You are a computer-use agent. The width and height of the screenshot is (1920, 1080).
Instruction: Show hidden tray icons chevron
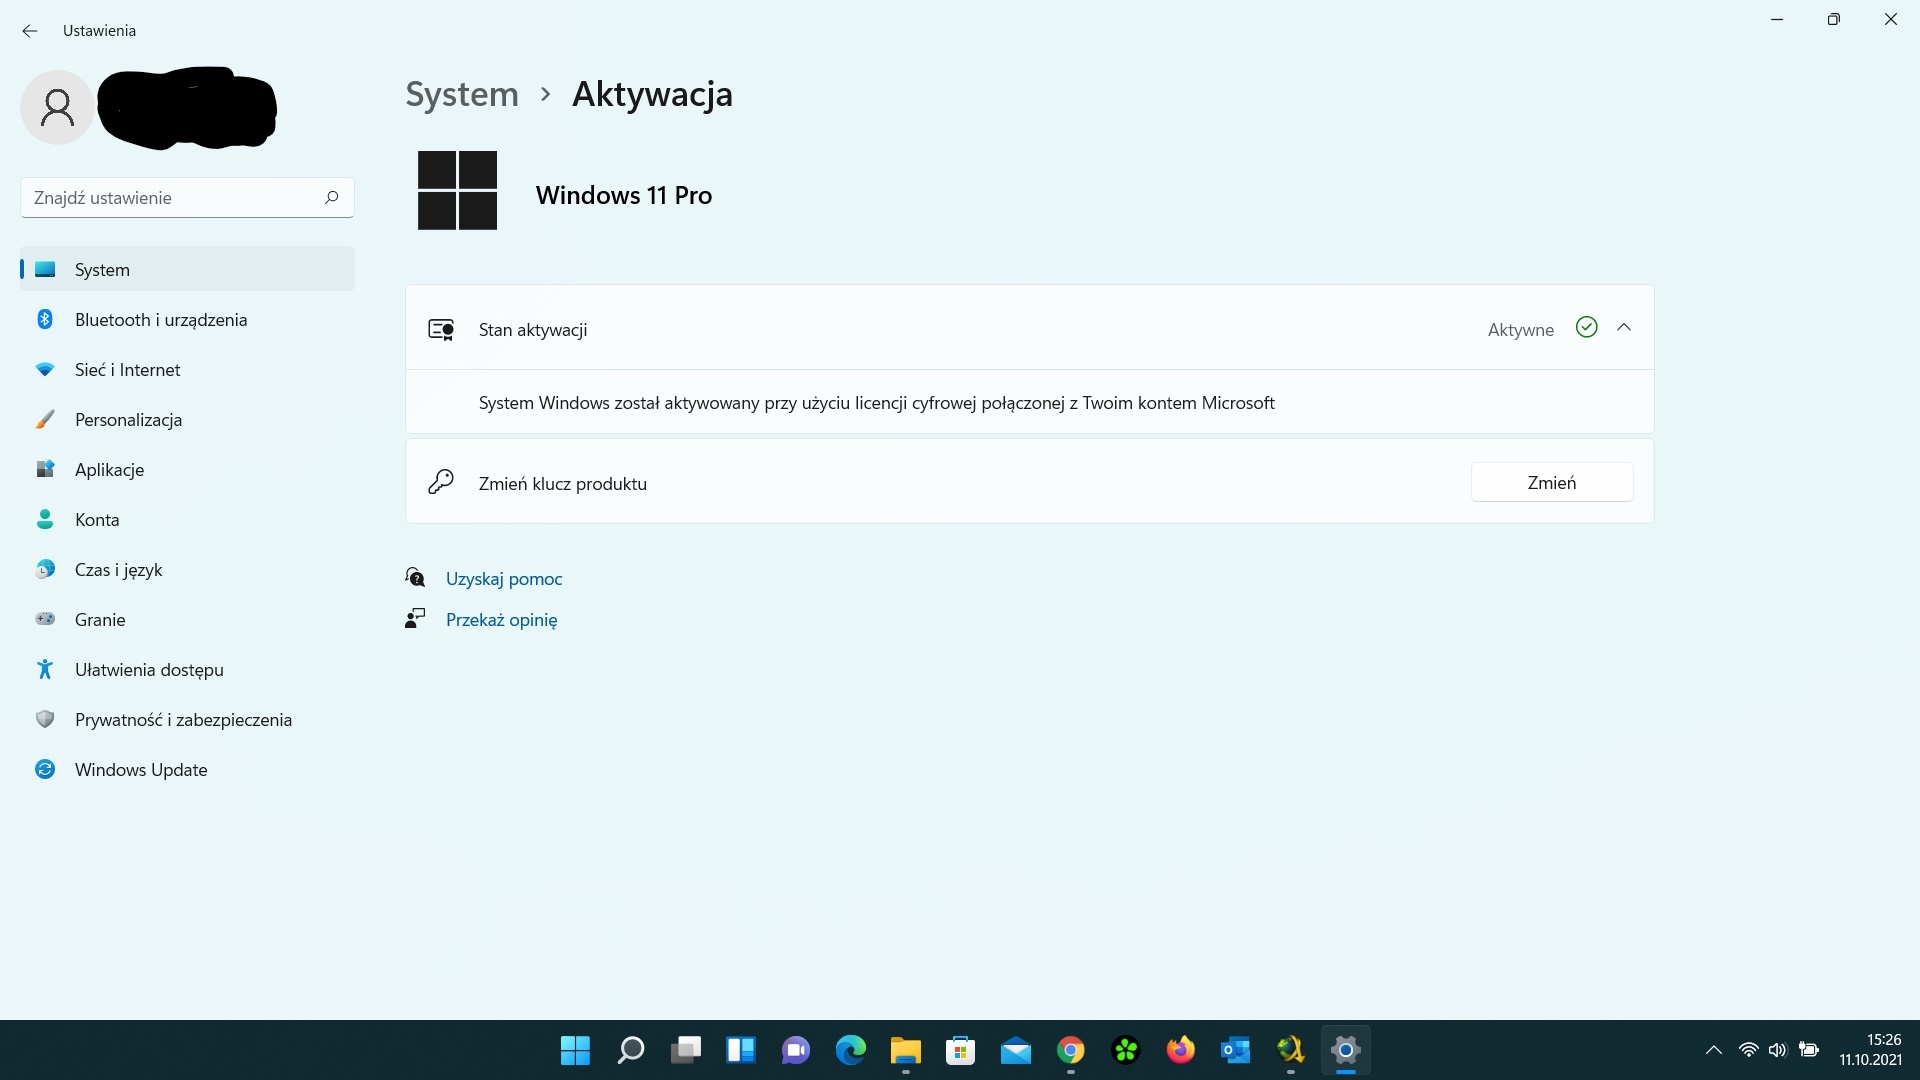(x=1713, y=1050)
